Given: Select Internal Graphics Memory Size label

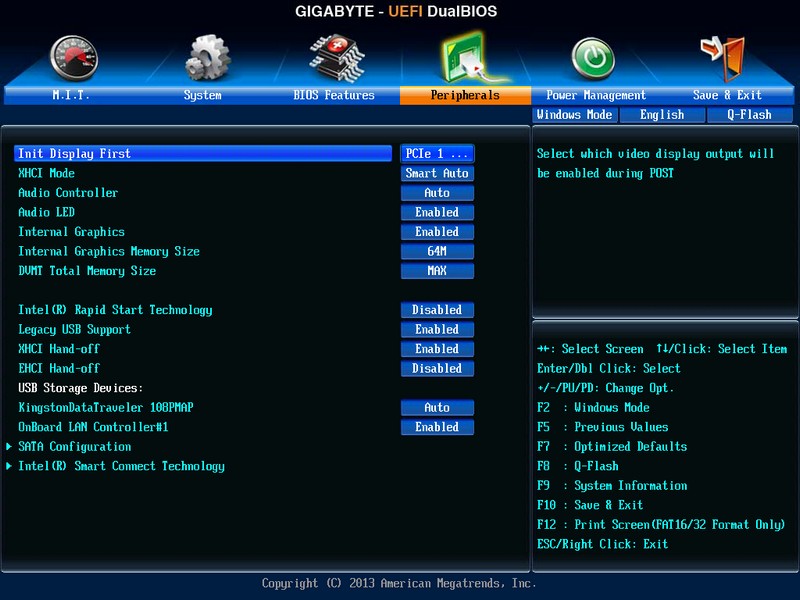Looking at the screenshot, I should click(109, 252).
